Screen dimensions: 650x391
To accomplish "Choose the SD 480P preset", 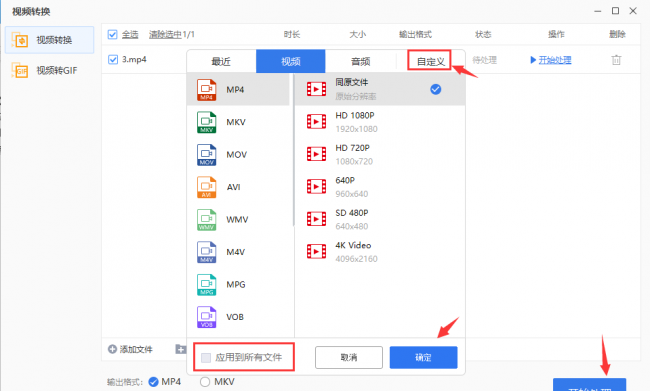I will [x=380, y=219].
